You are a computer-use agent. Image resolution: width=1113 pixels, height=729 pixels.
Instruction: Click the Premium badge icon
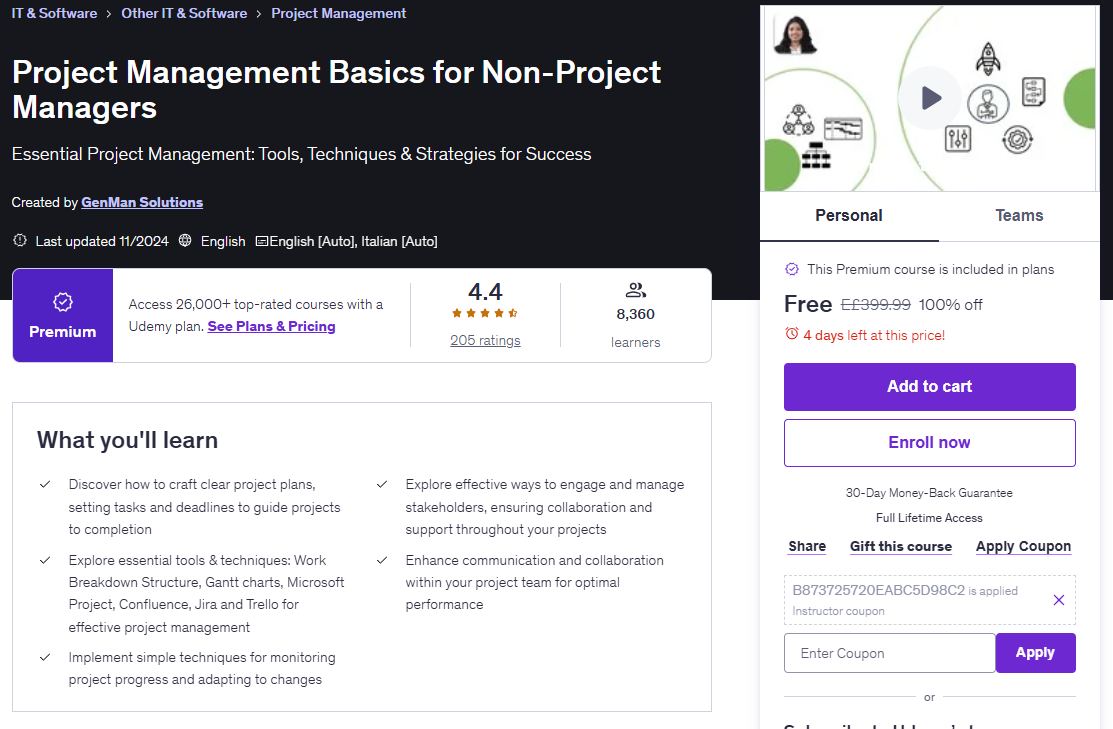point(62,302)
